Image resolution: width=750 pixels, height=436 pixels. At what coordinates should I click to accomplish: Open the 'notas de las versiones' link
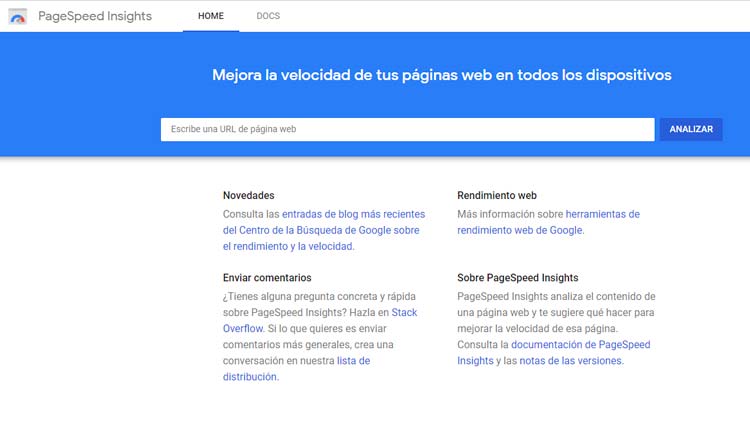pos(571,360)
